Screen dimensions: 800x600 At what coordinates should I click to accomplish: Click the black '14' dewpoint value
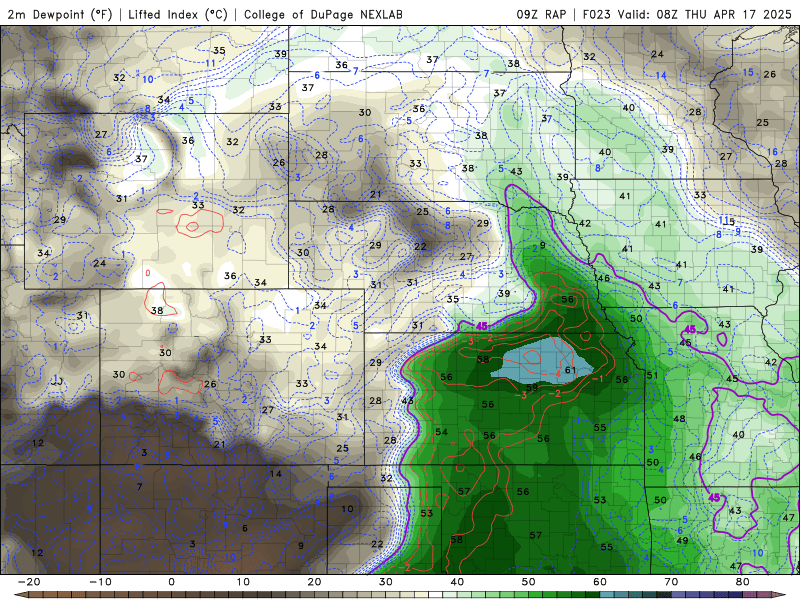click(x=276, y=473)
